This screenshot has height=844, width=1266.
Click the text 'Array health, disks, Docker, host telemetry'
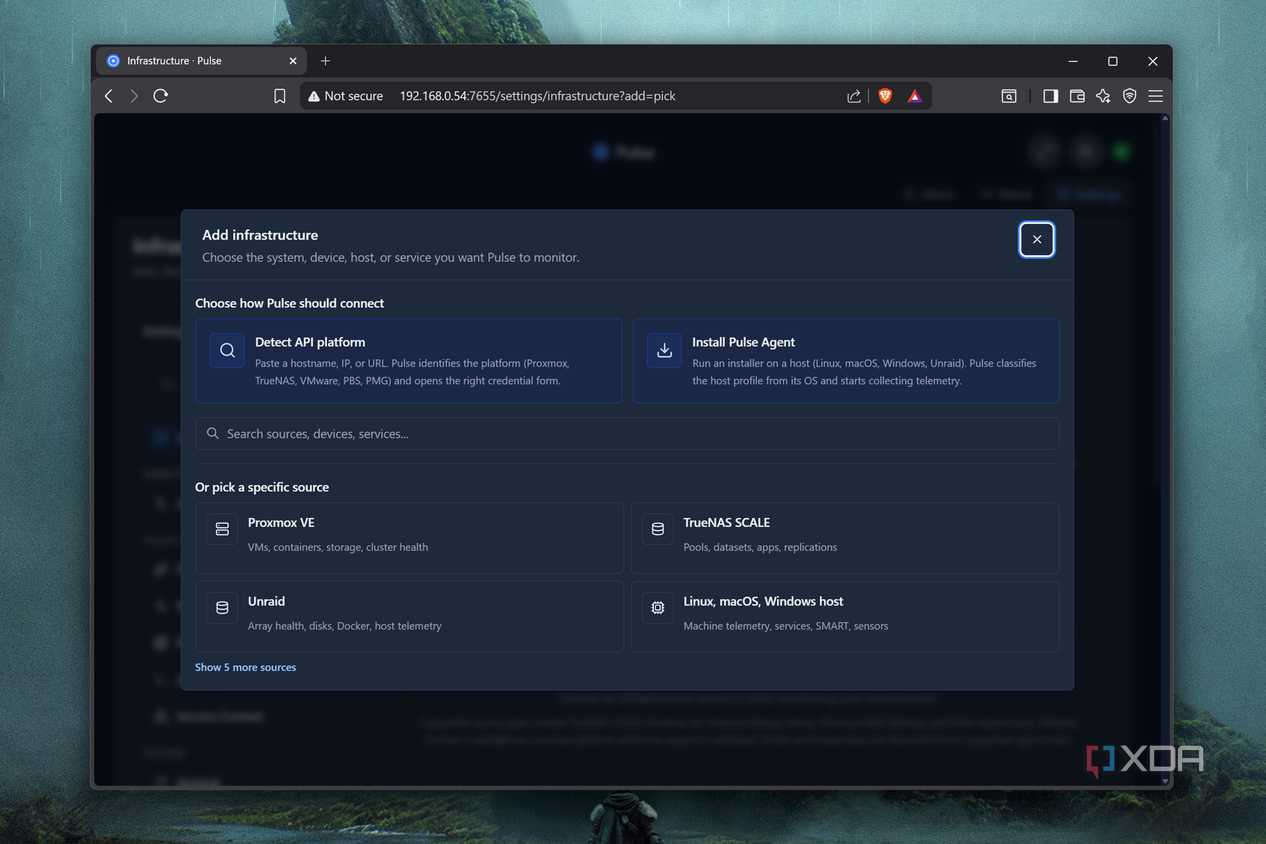click(345, 626)
